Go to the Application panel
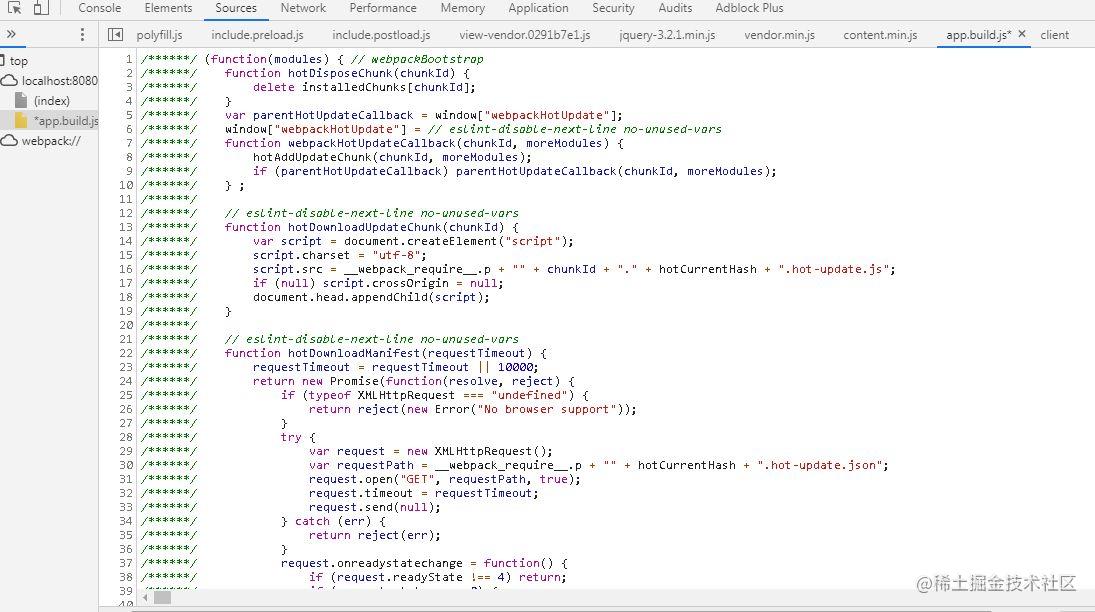 [x=538, y=8]
